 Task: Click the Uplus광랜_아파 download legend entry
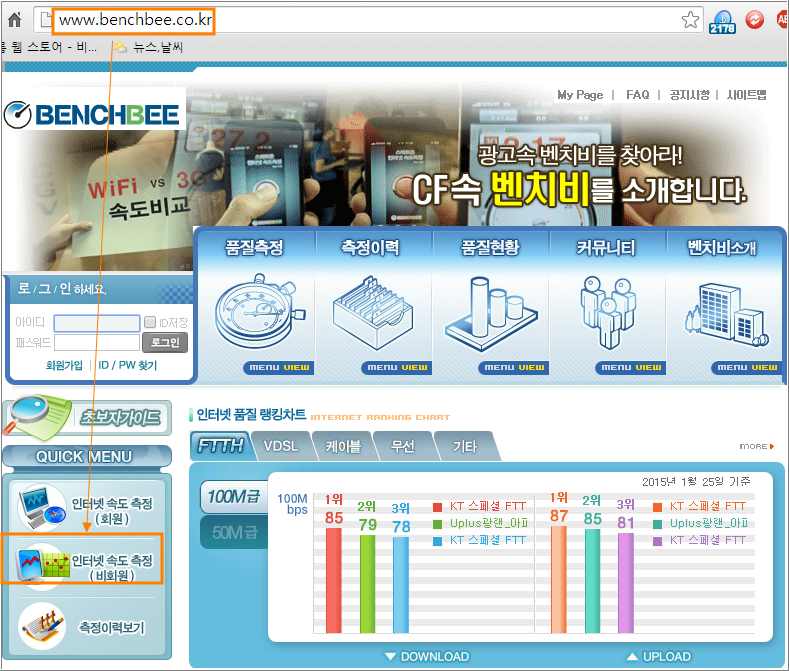(x=481, y=524)
